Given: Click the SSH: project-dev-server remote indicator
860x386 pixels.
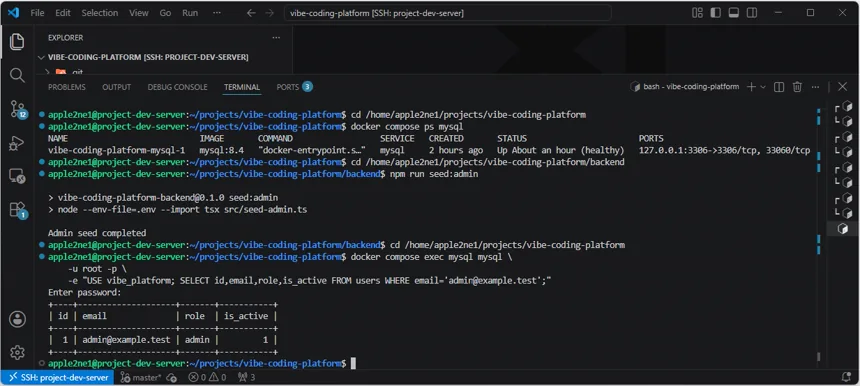Looking at the screenshot, I should 58,377.
